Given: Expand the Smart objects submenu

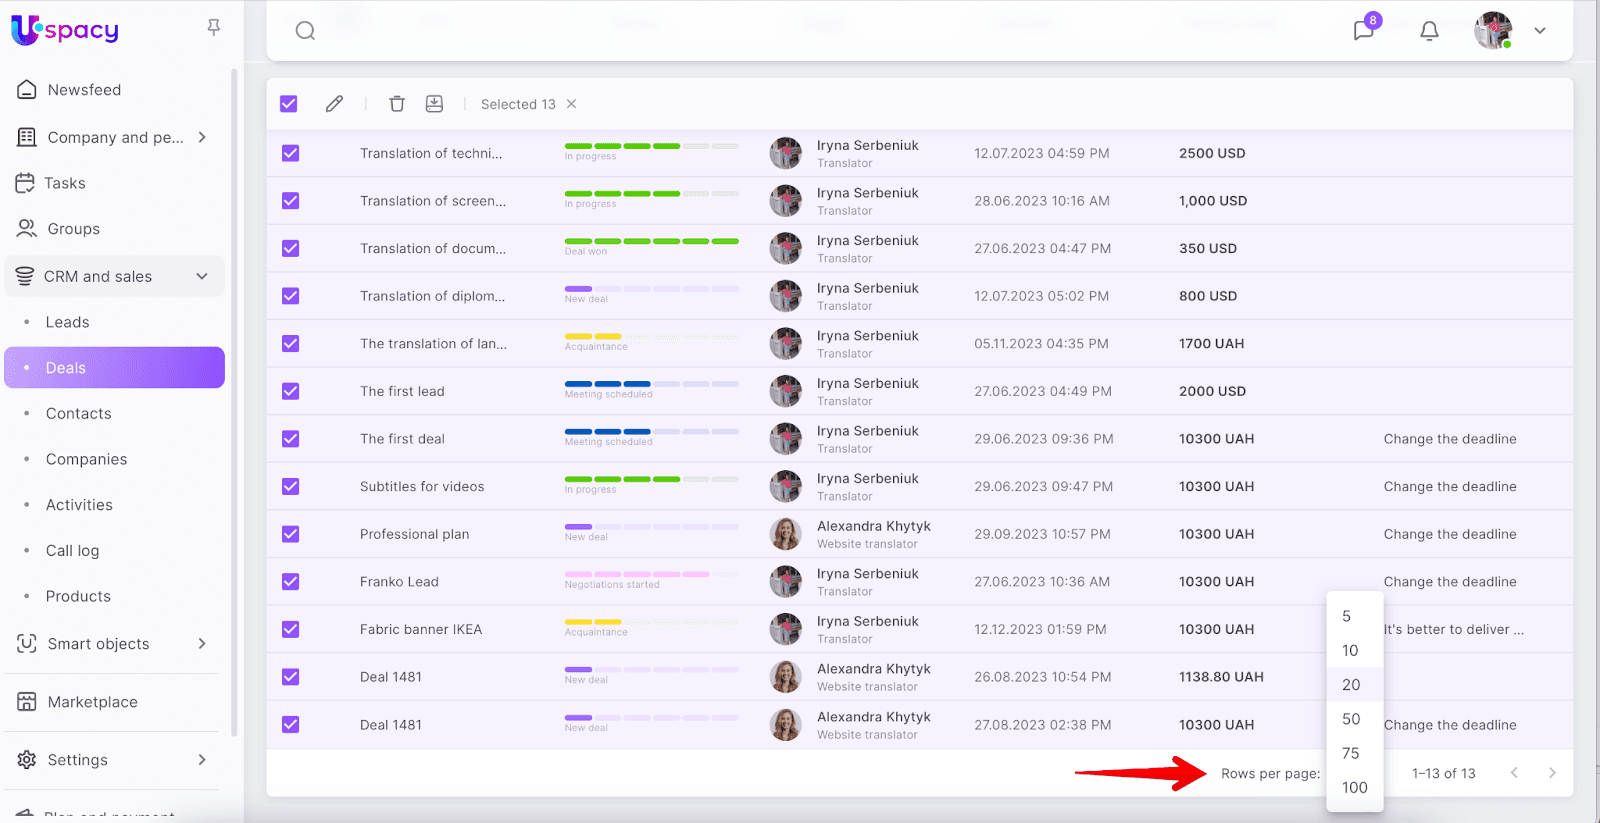Looking at the screenshot, I should [202, 644].
